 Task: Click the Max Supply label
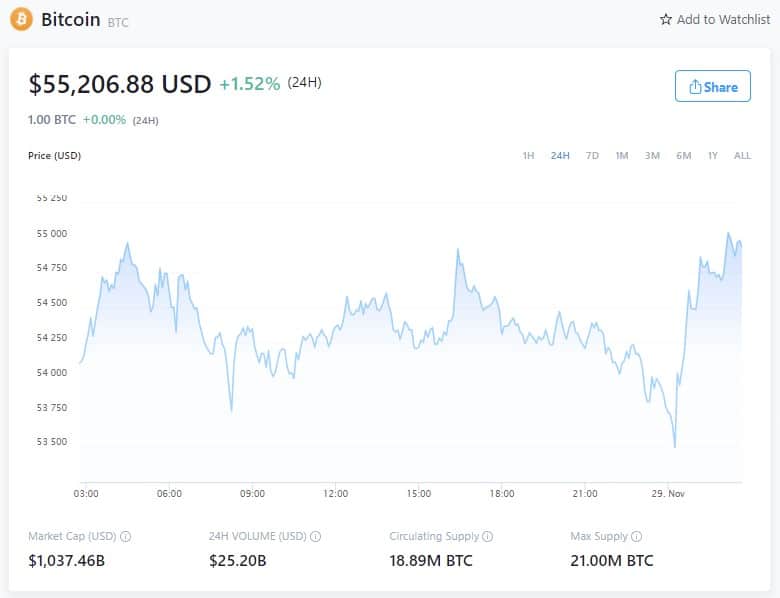[x=599, y=536]
